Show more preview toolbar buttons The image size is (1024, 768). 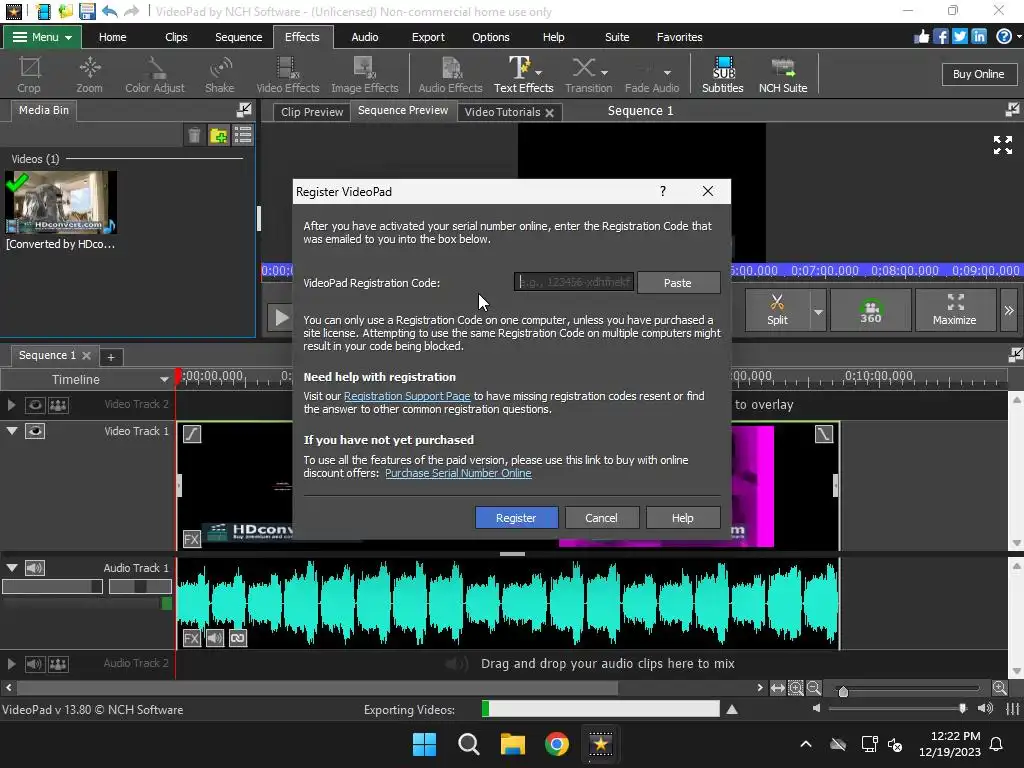pyautogui.click(x=1009, y=311)
